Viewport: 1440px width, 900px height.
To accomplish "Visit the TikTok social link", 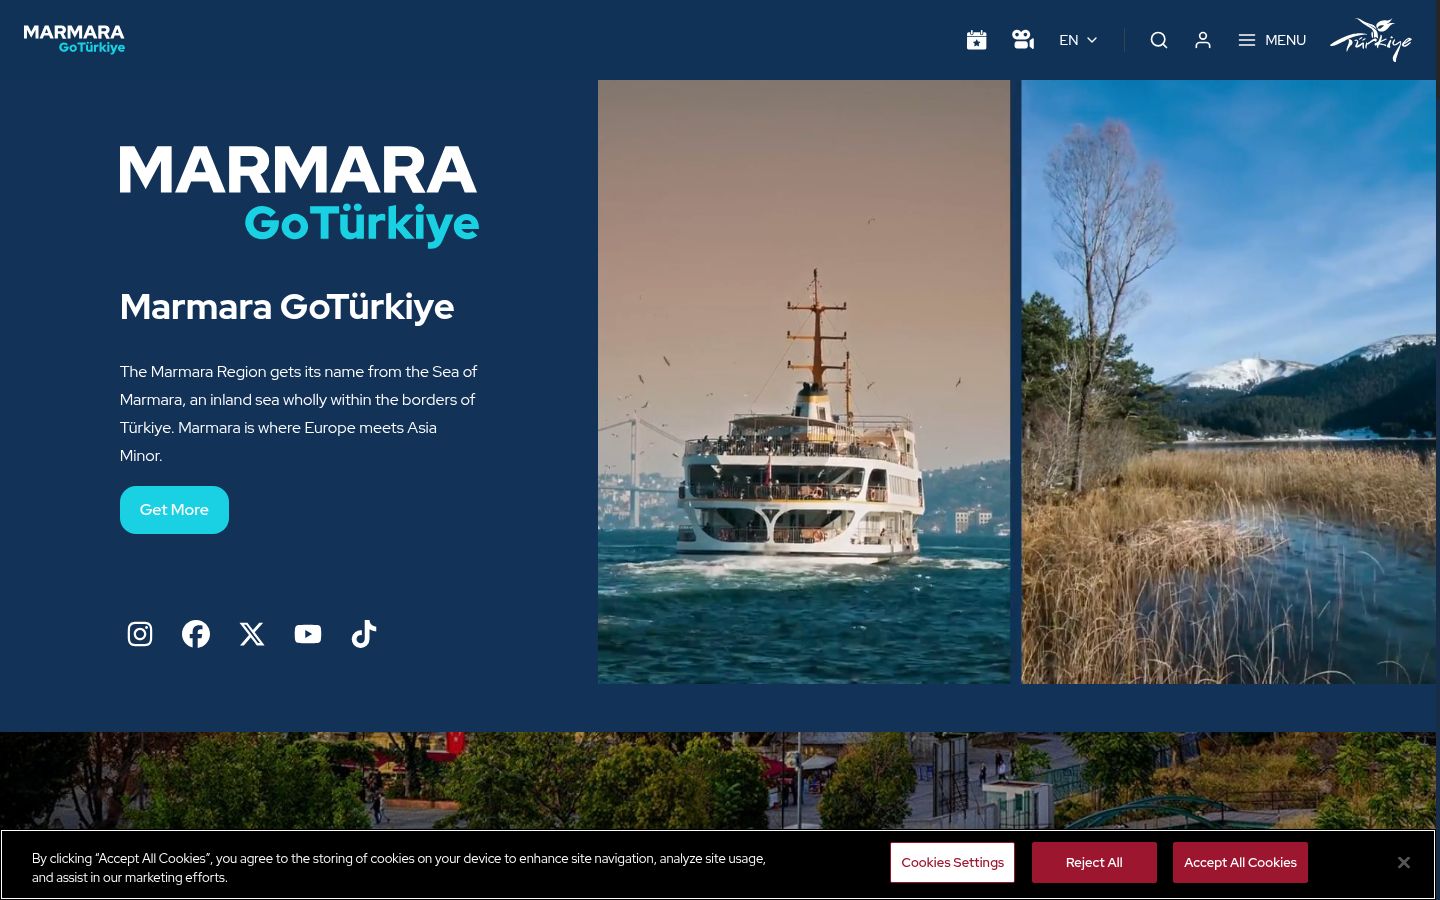I will (364, 634).
